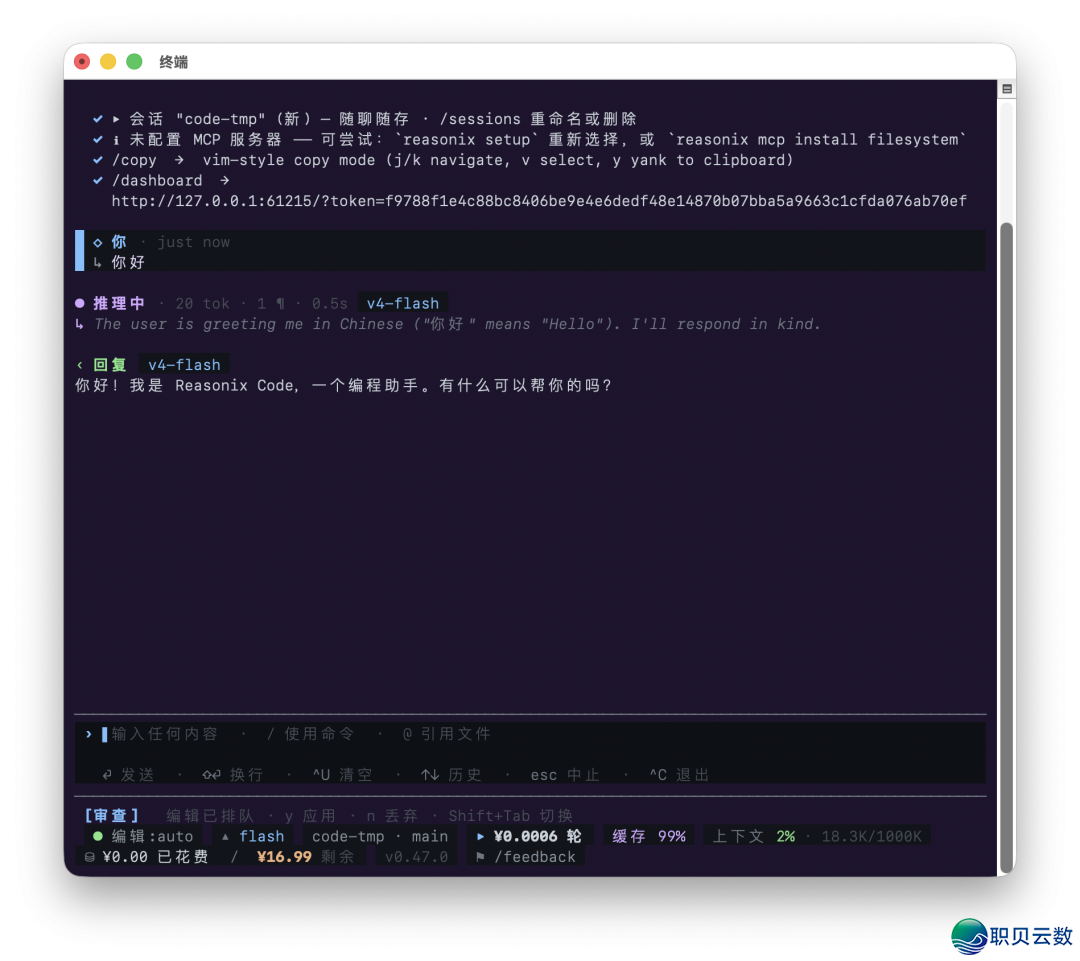The image size is (1080, 961).
Task: Click the terminal scrollbar thumb
Action: [x=1006, y=548]
